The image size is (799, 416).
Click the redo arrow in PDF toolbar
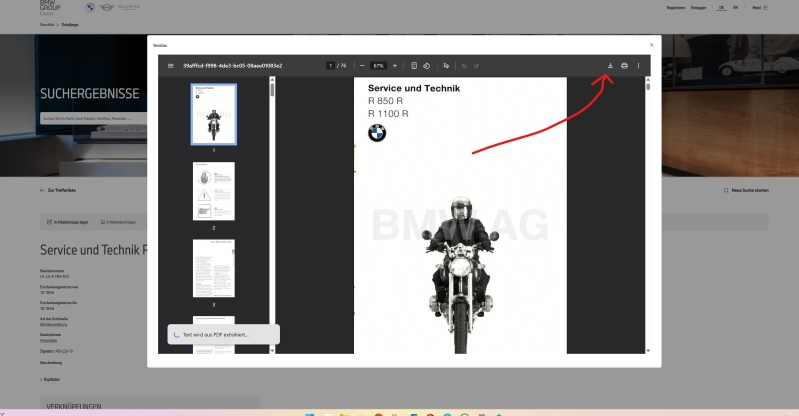point(476,66)
